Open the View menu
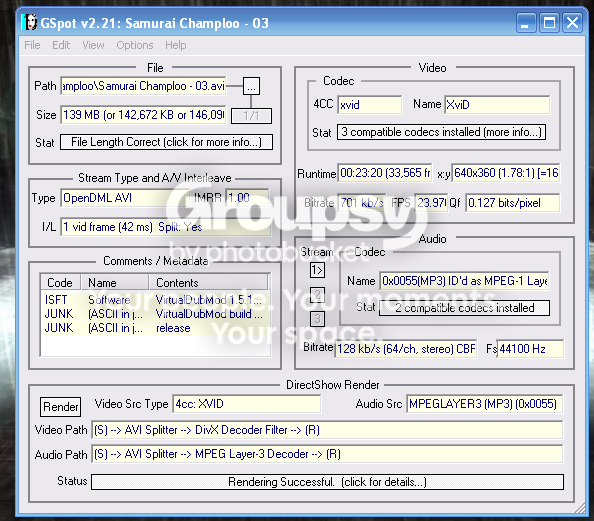The height and width of the screenshot is (521, 594). (93, 45)
